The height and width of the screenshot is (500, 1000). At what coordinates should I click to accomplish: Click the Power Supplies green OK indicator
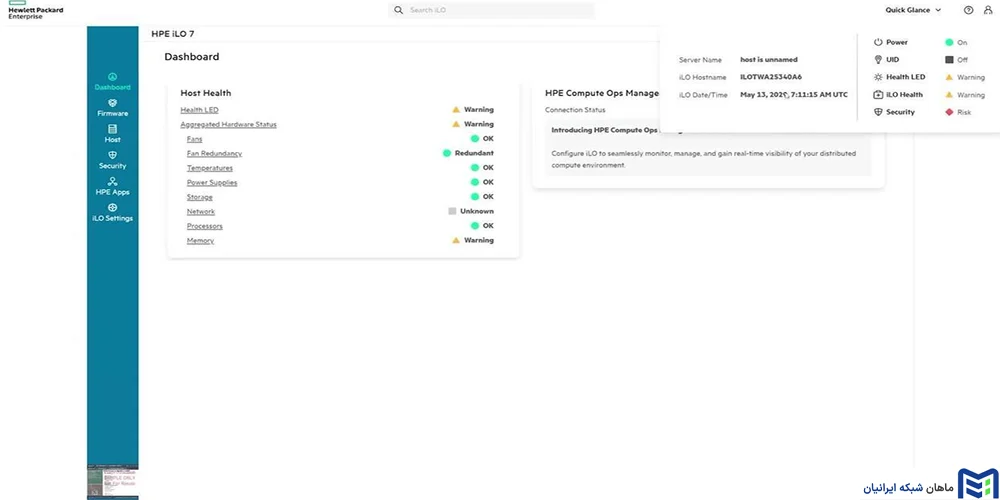point(474,182)
